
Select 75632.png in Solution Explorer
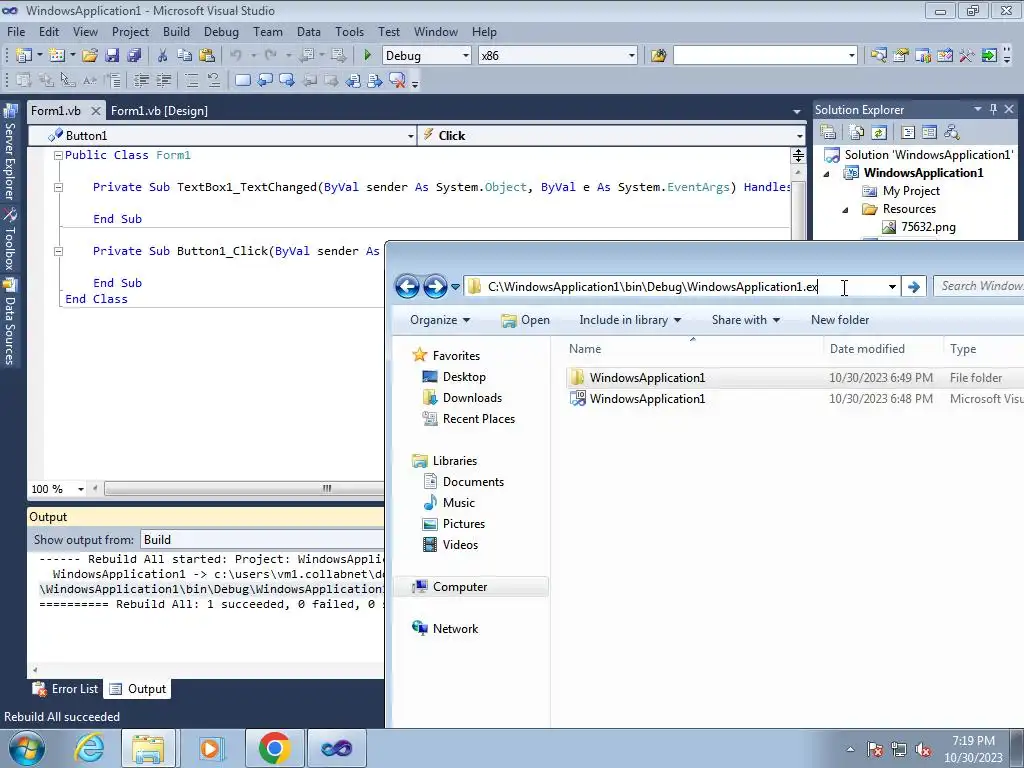click(x=928, y=227)
